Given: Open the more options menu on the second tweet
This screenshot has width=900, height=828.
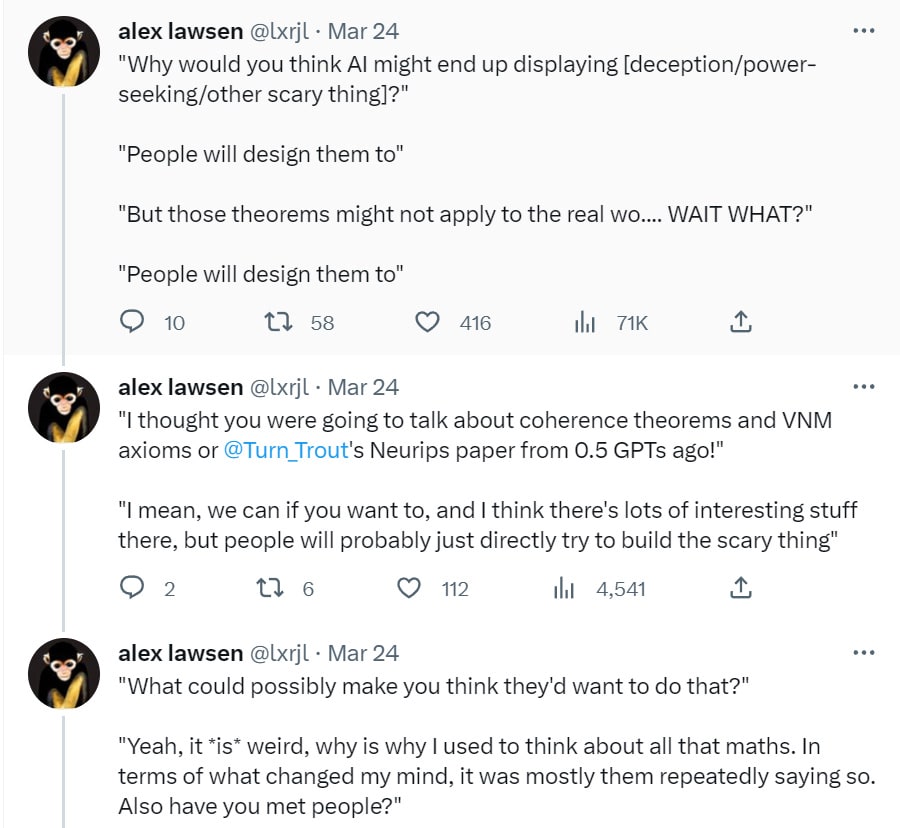Looking at the screenshot, I should pyautogui.click(x=864, y=387).
